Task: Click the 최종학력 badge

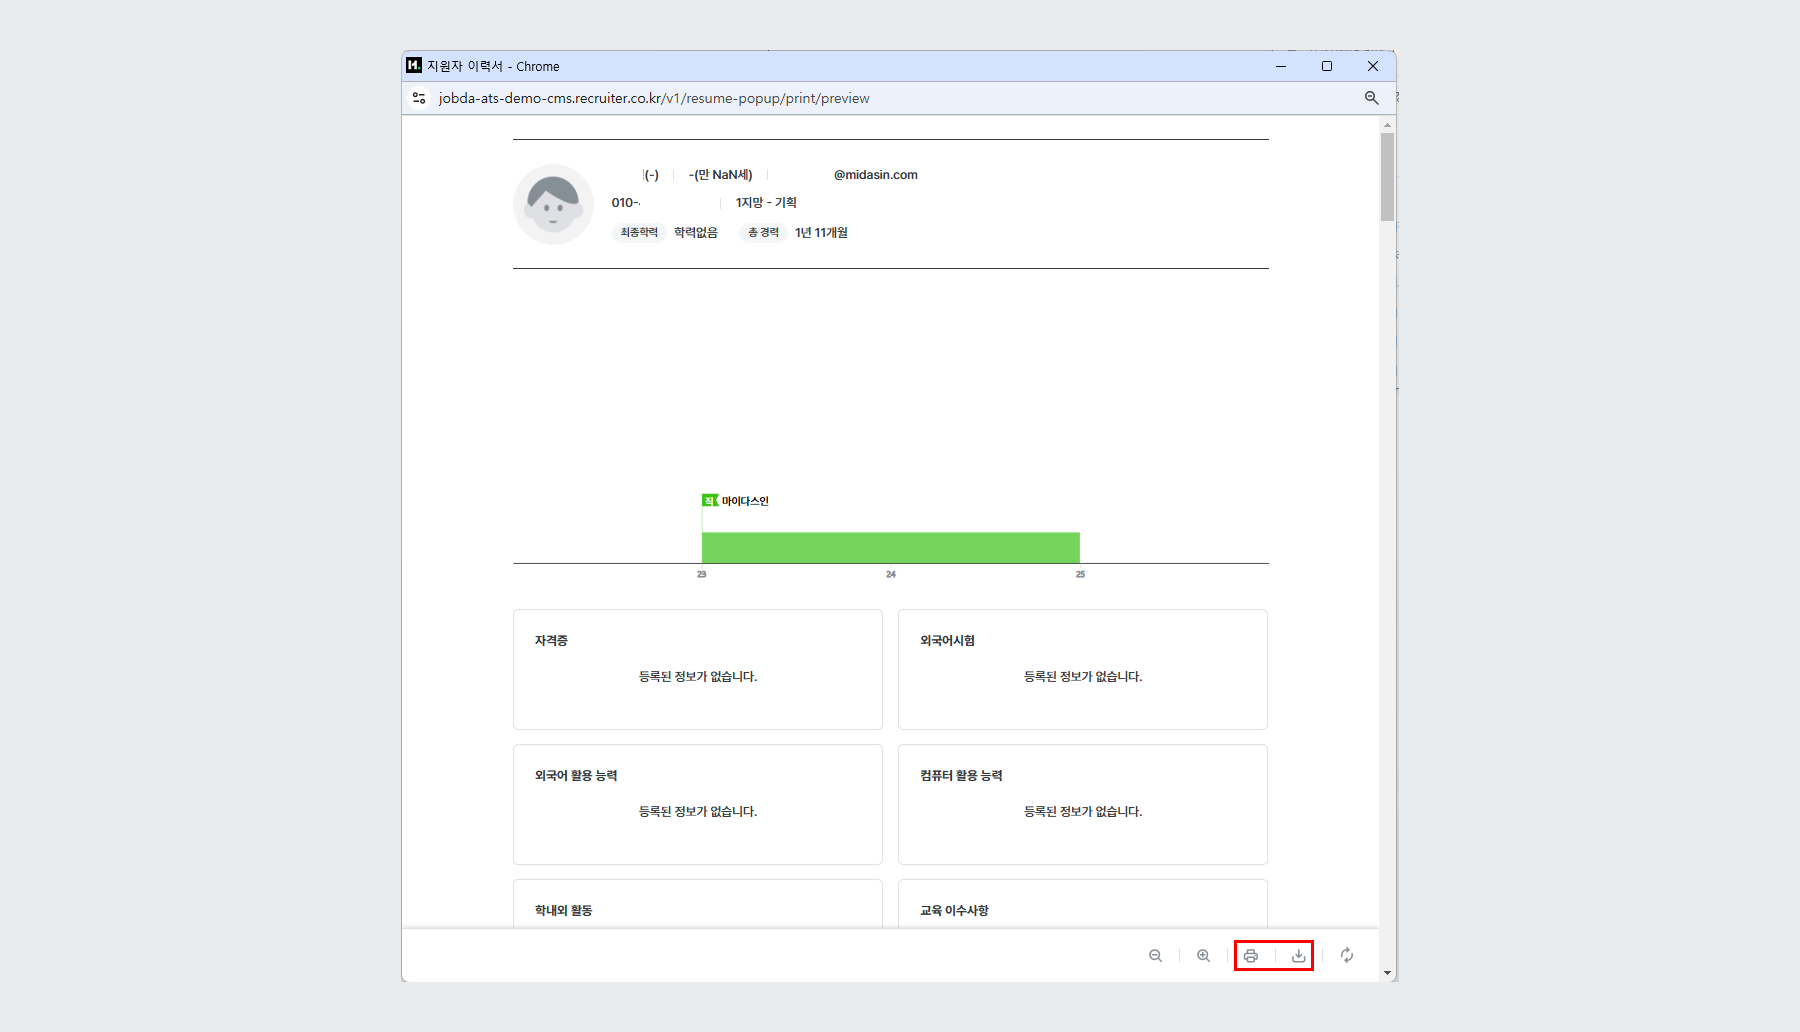Action: (639, 233)
